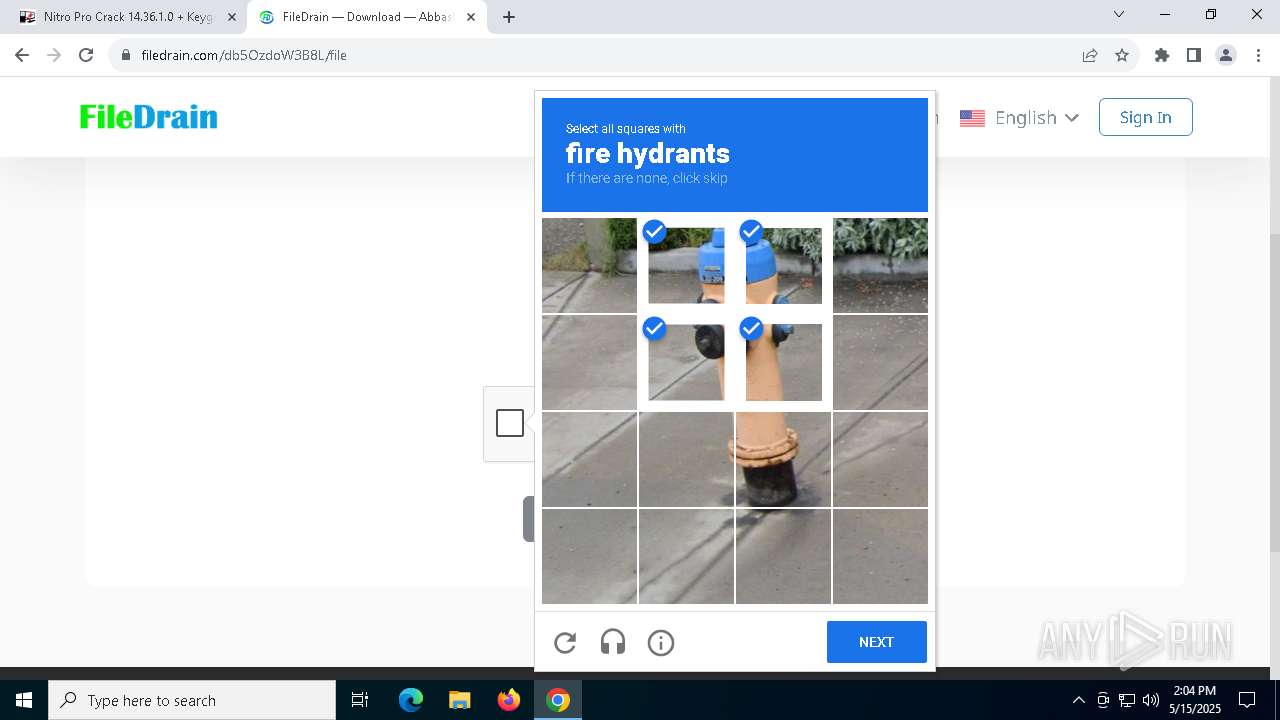Viewport: 1280px width, 720px height.
Task: Share this page using the share icon
Action: tap(1090, 55)
